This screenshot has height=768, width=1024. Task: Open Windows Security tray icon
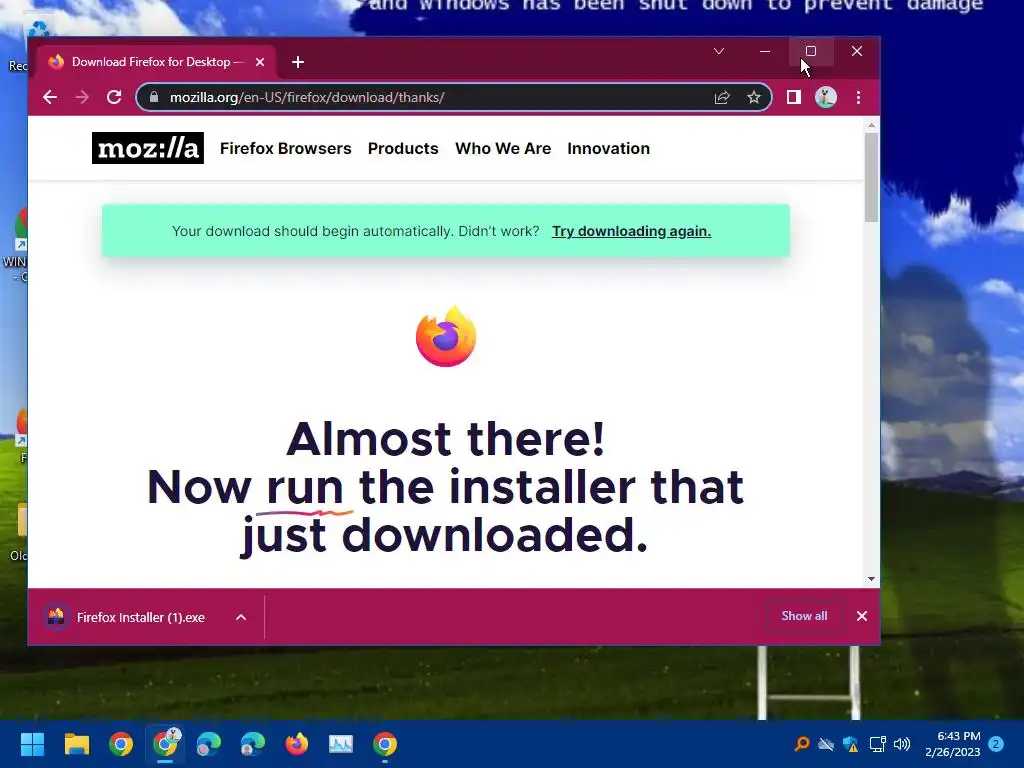pos(850,744)
